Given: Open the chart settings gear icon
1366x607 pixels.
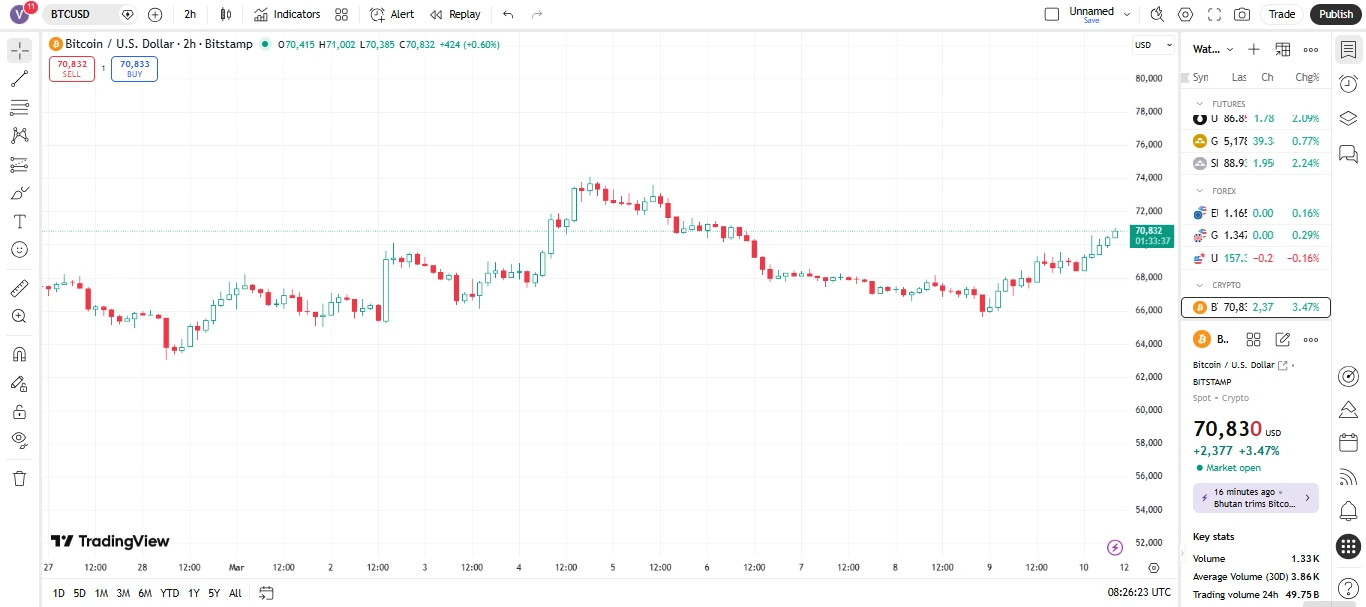Looking at the screenshot, I should point(1186,14).
